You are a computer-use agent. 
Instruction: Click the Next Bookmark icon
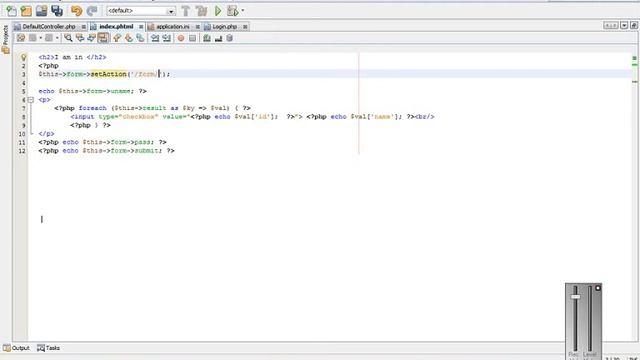(129, 38)
